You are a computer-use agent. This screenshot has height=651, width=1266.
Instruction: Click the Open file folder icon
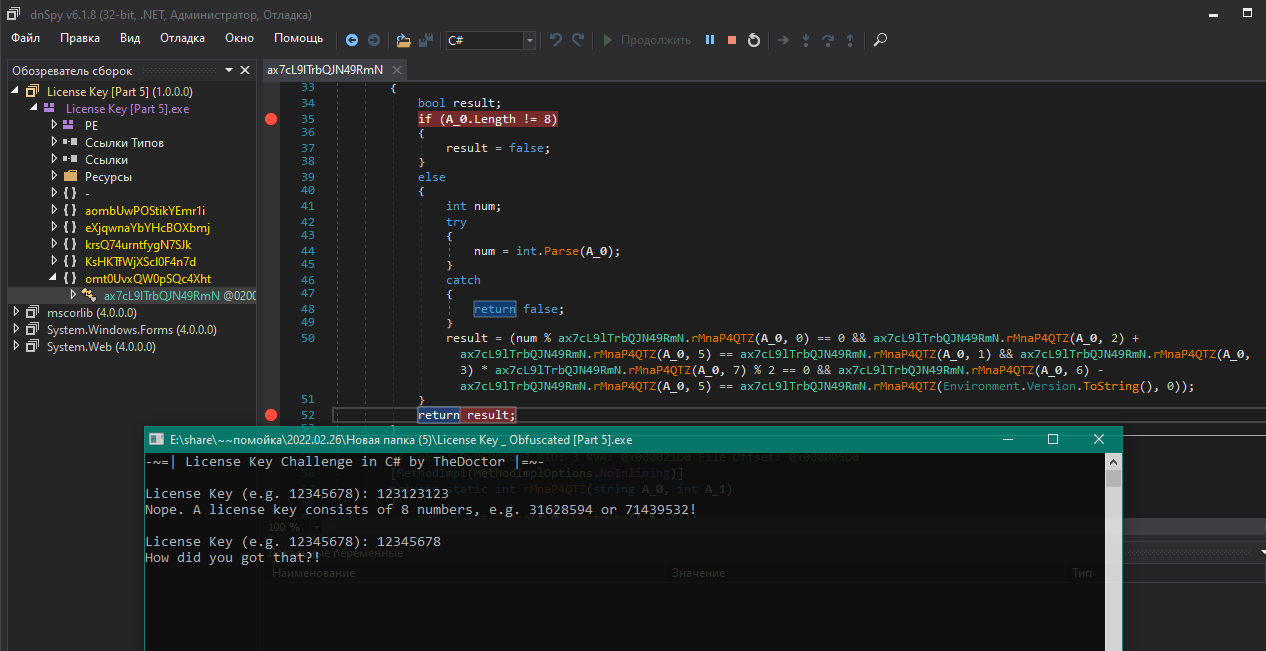click(403, 40)
